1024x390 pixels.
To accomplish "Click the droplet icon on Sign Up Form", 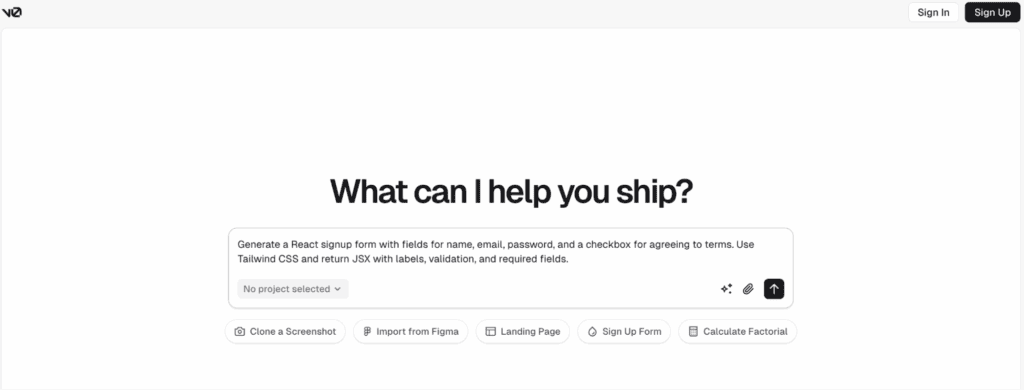I will [x=592, y=332].
